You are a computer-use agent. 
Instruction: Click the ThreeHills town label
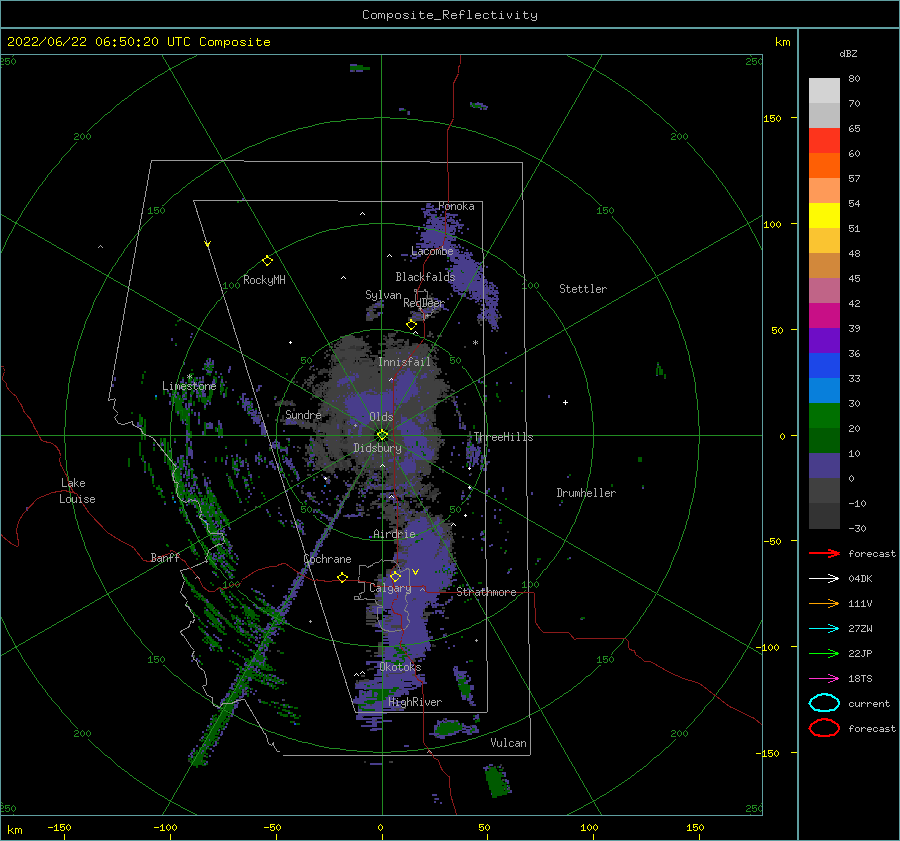[503, 437]
